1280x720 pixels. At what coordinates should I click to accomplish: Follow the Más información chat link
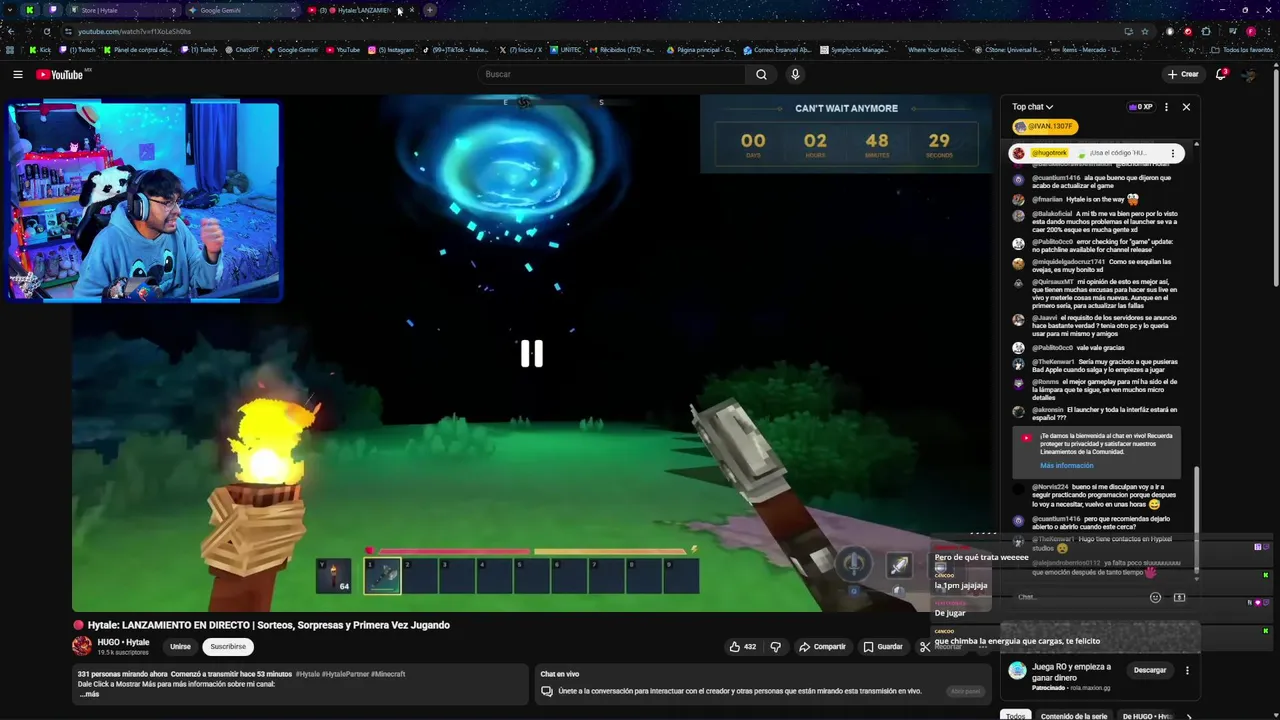1066,466
